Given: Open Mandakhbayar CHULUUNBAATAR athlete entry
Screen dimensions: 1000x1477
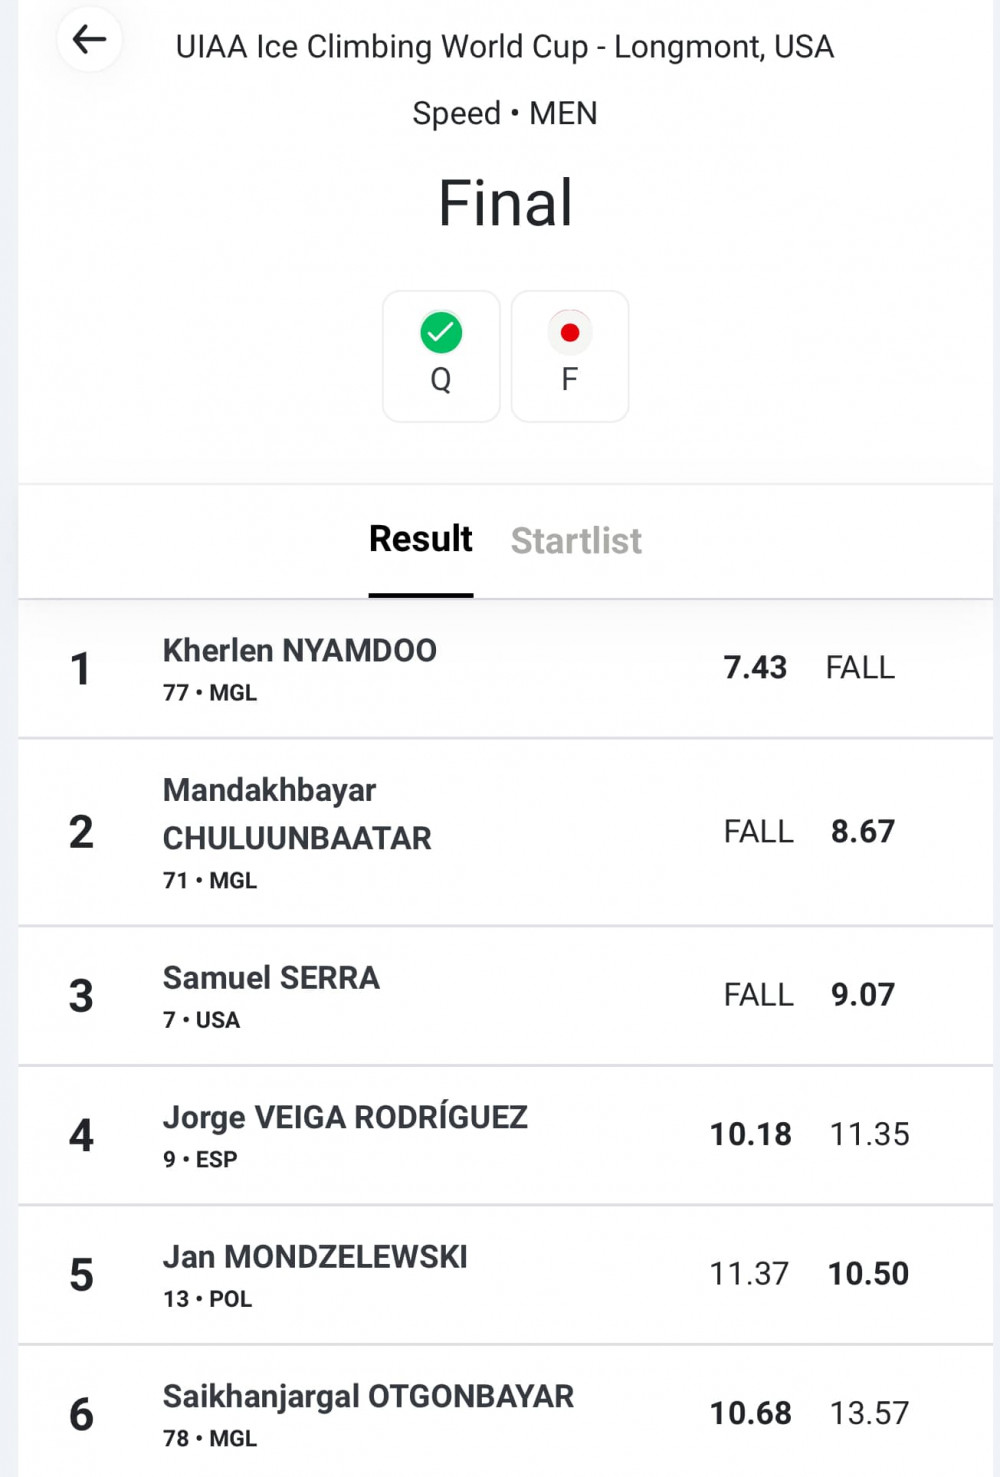Looking at the screenshot, I should [x=505, y=833].
